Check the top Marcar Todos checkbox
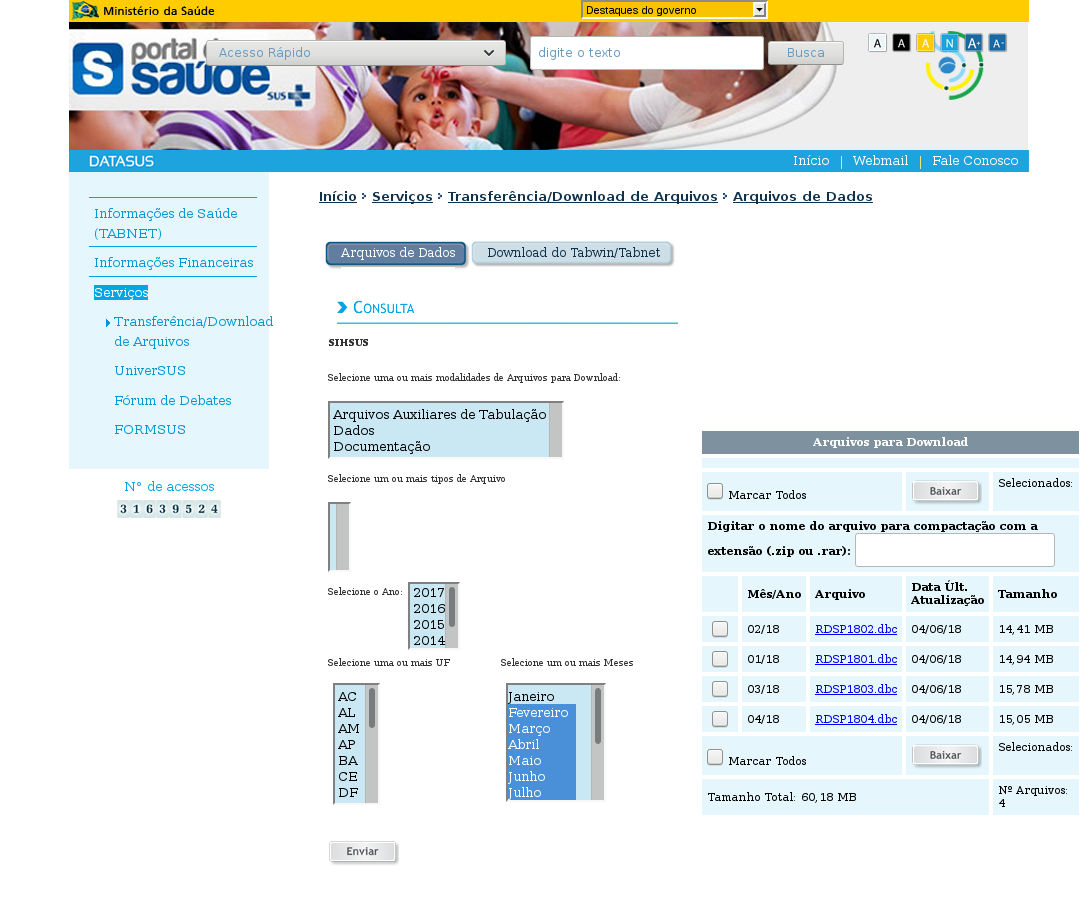The image size is (1092, 911). [715, 491]
